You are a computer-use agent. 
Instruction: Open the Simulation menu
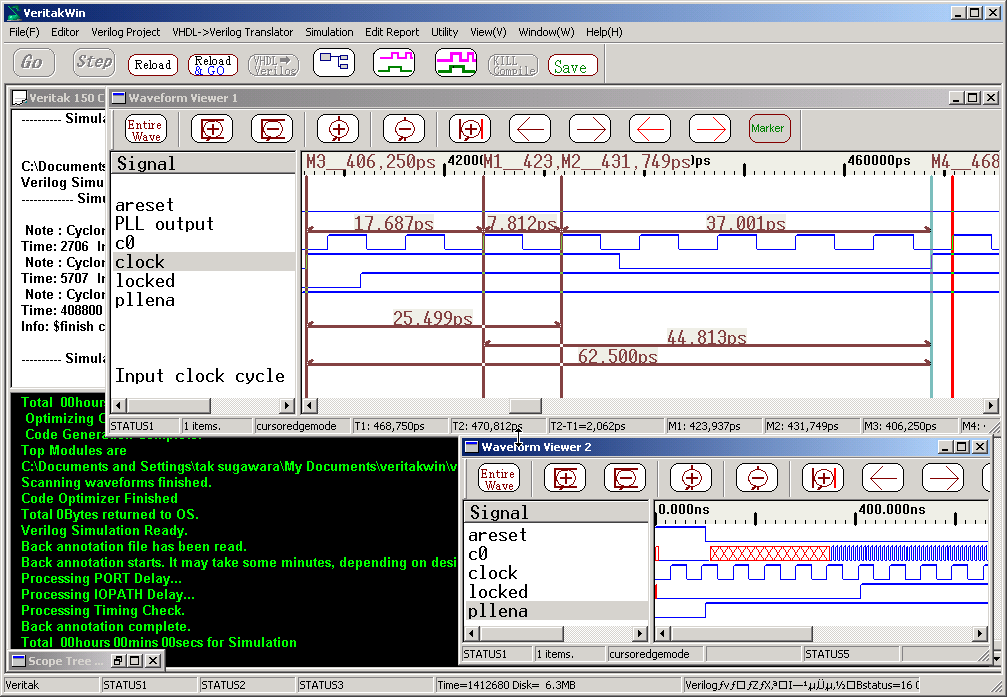(x=329, y=32)
